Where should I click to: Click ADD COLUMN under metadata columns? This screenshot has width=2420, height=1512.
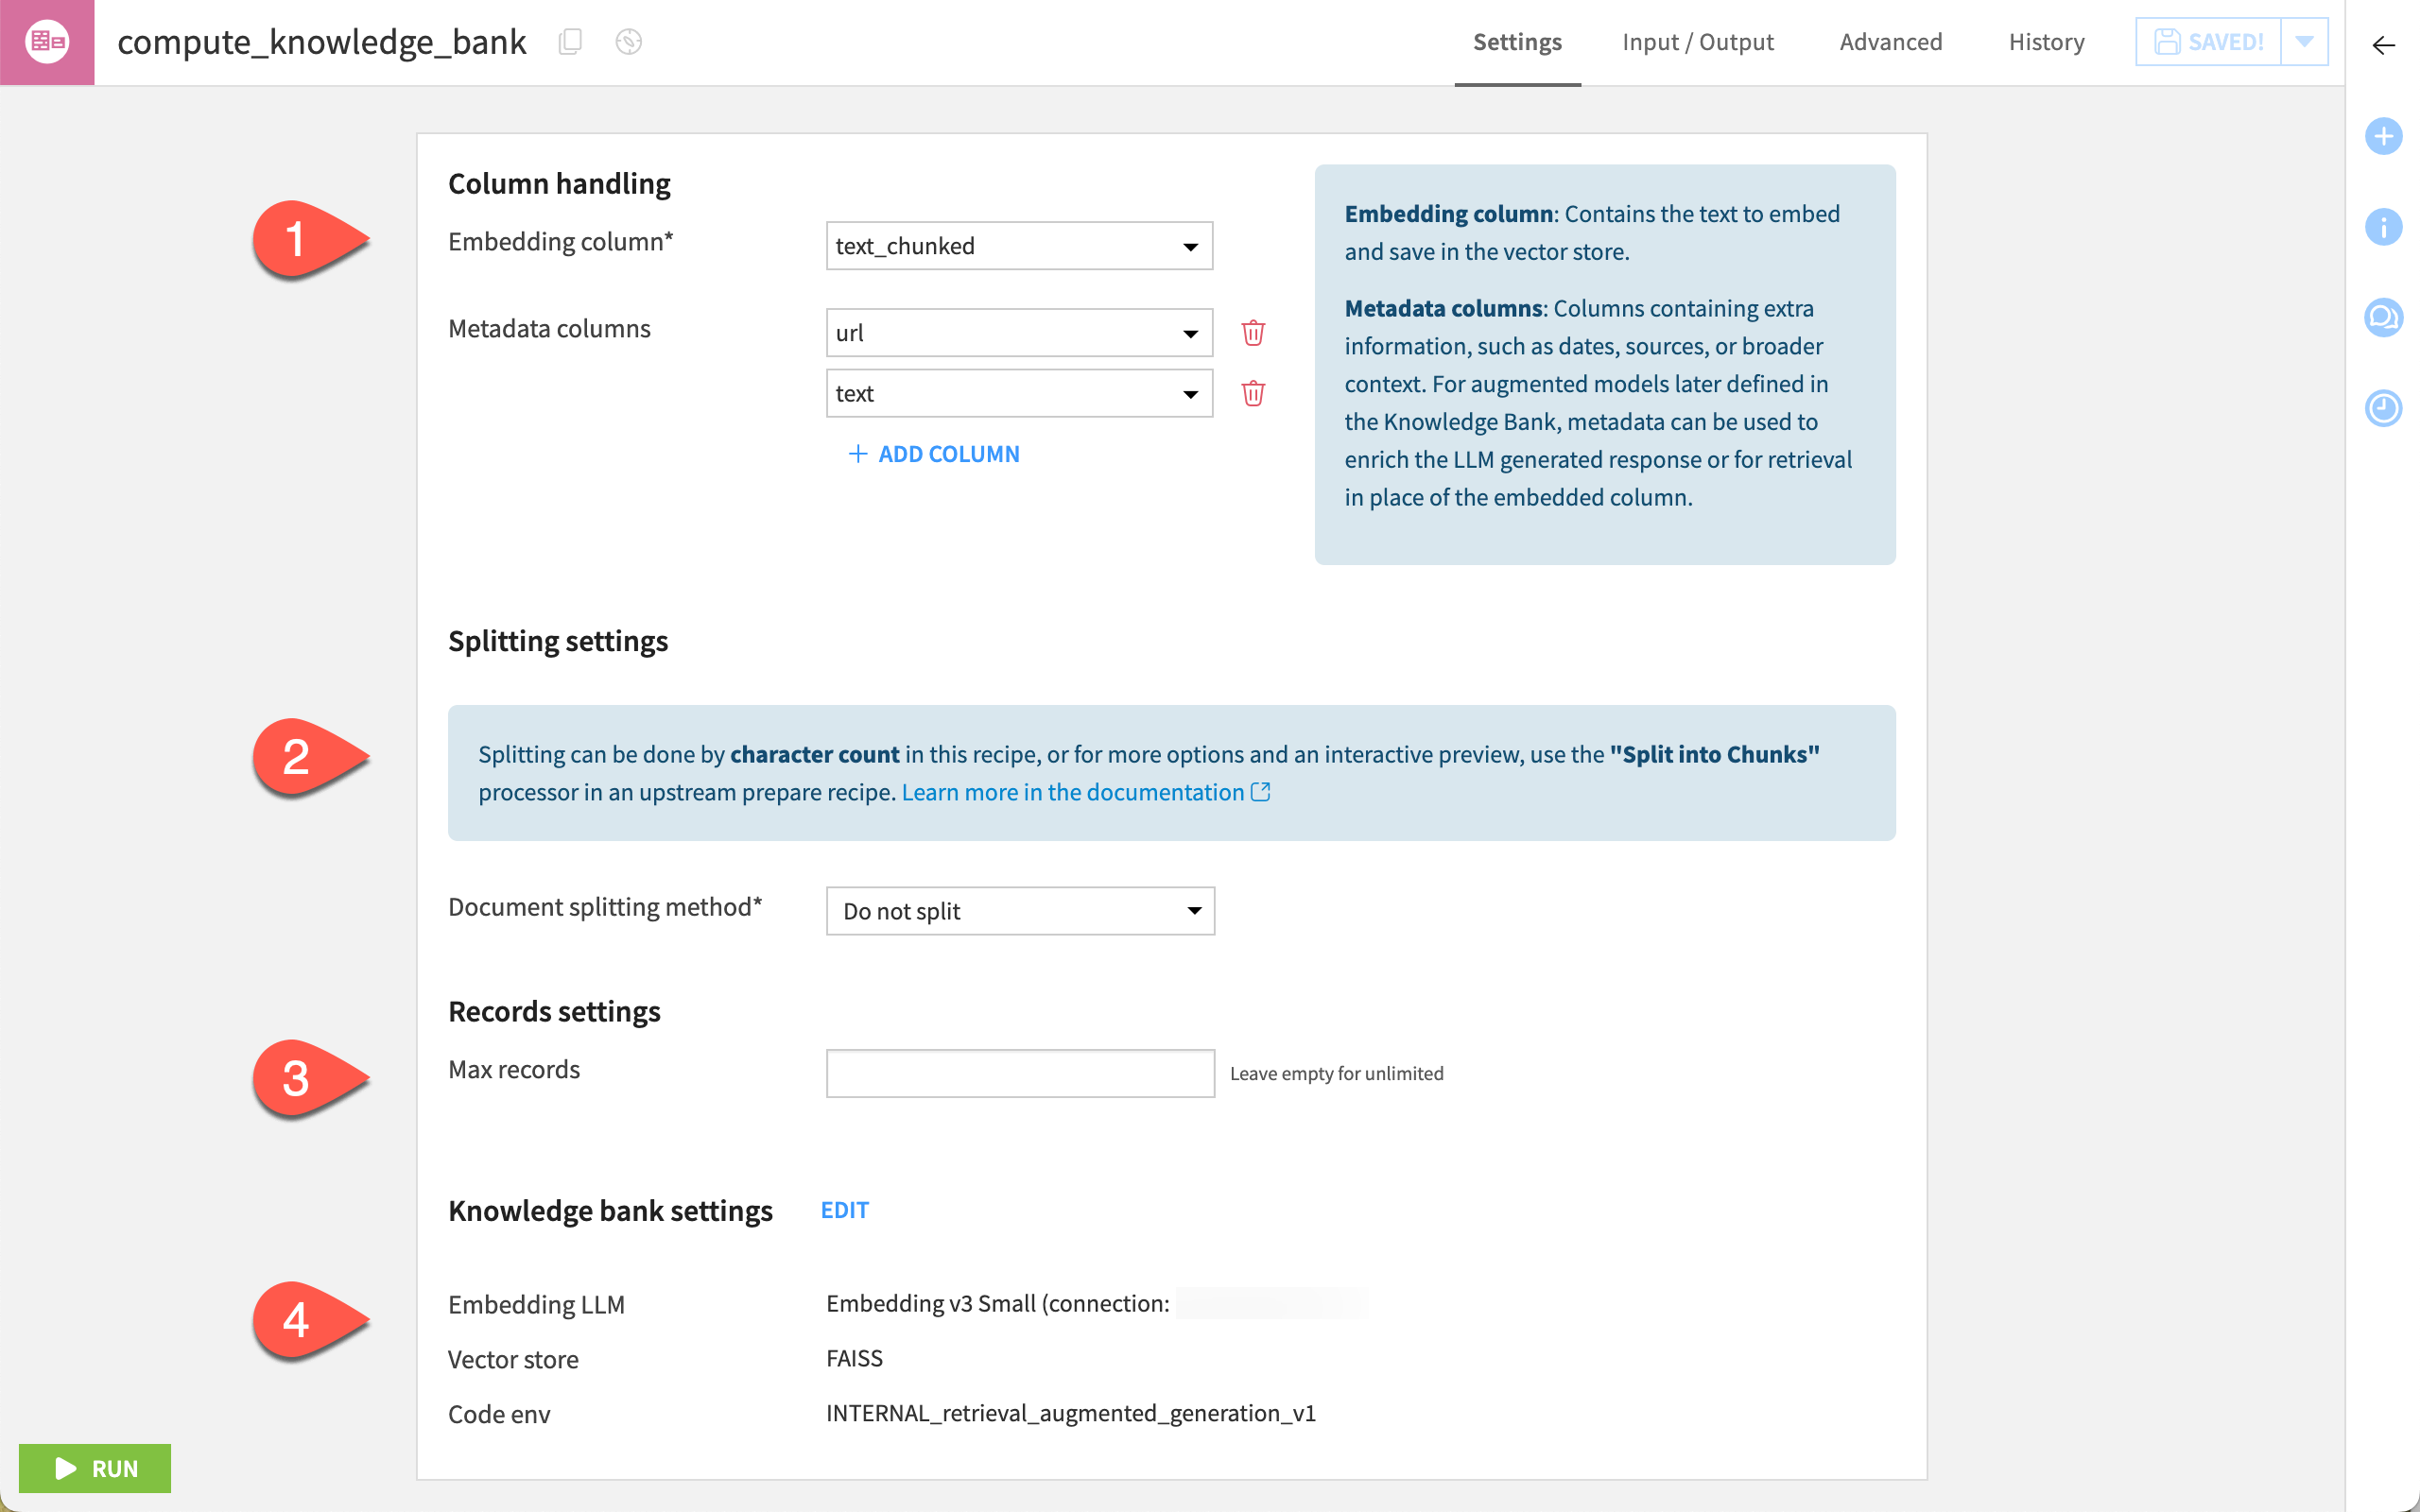[933, 453]
